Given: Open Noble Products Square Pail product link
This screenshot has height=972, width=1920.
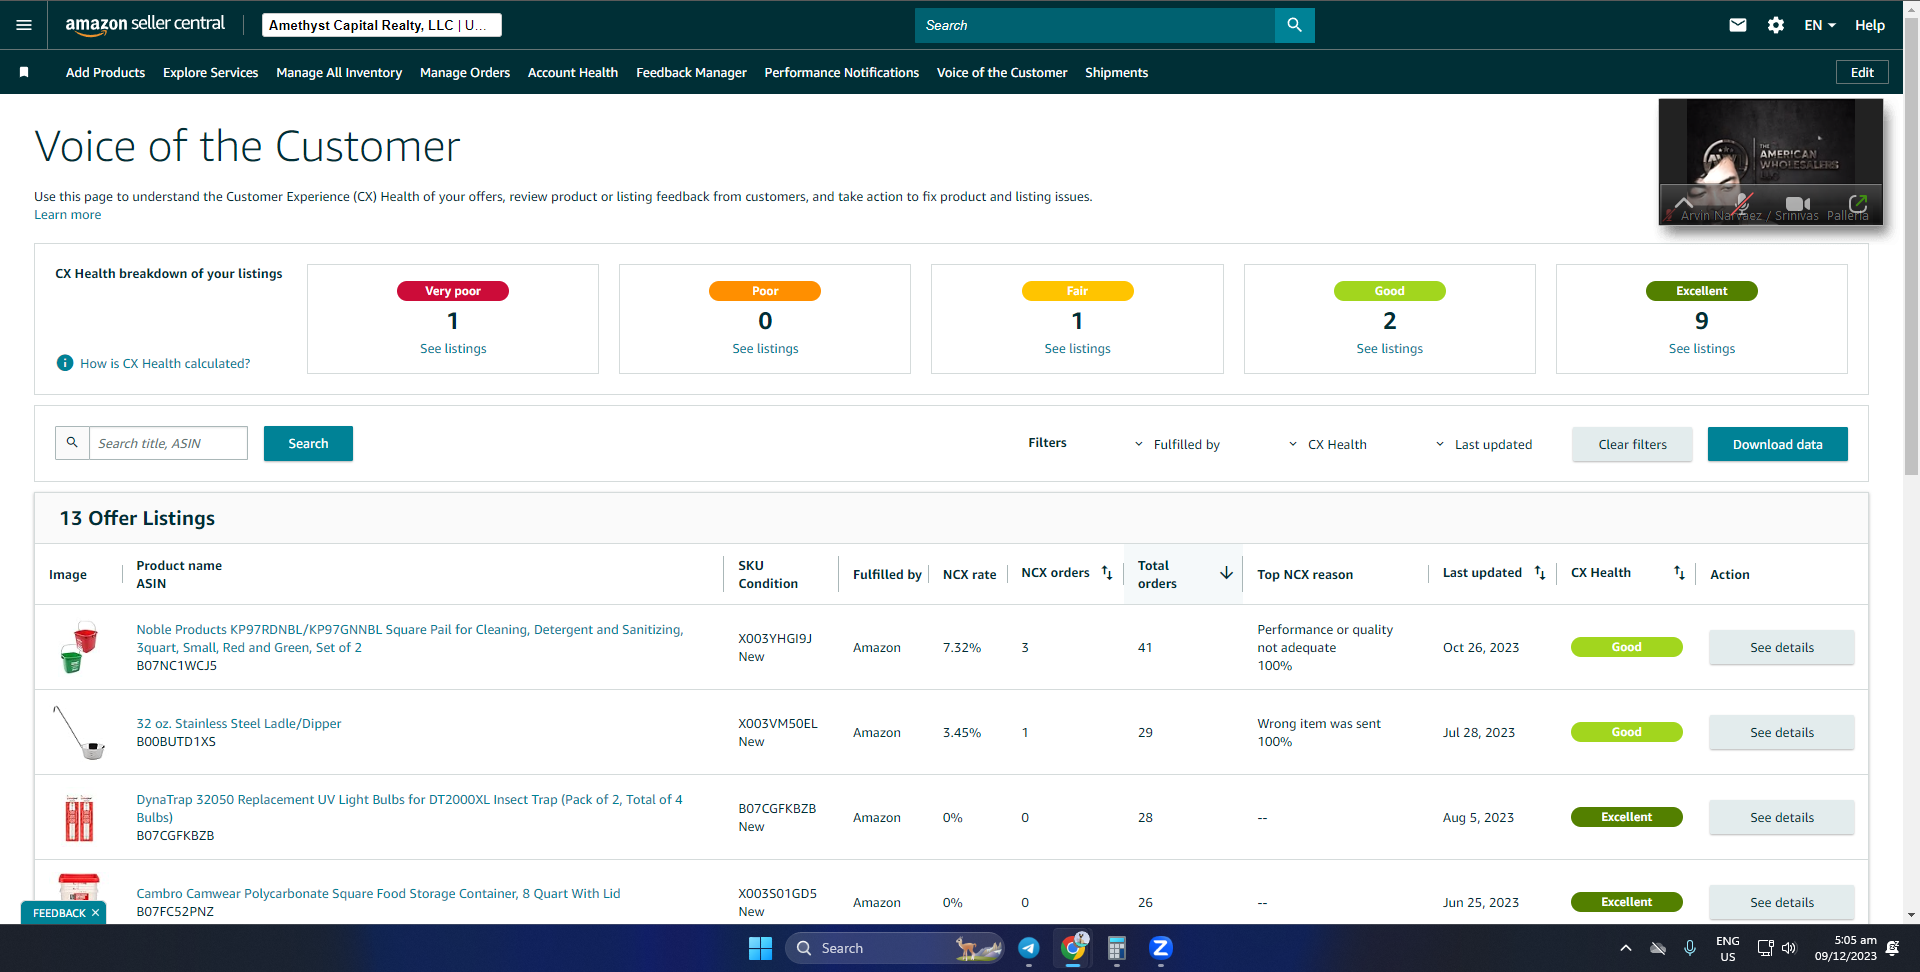Looking at the screenshot, I should [x=410, y=638].
